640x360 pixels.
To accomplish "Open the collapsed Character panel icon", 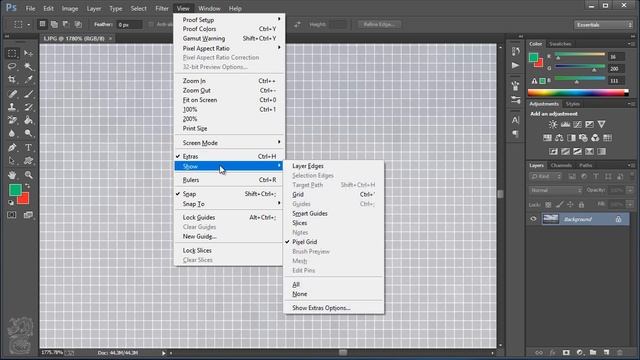I will [516, 120].
